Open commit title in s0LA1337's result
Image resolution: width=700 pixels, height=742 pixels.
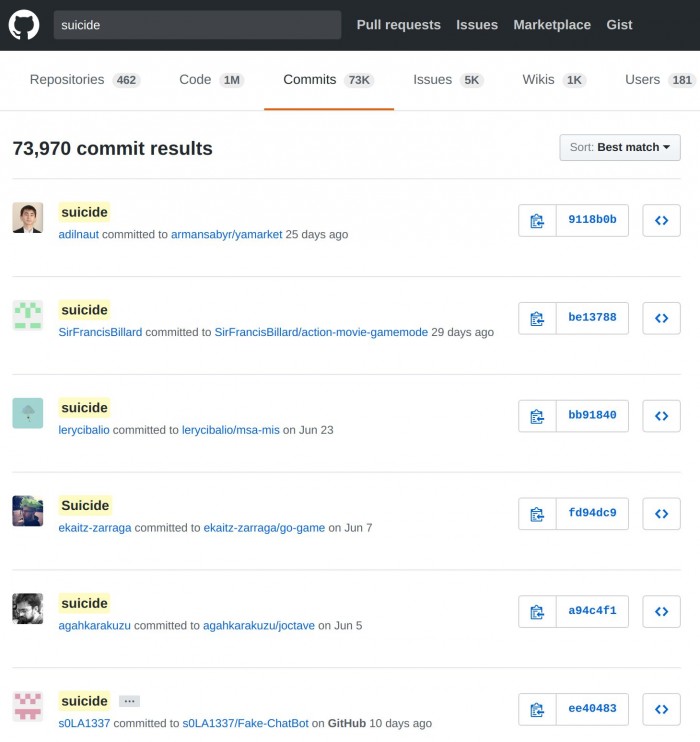84,701
